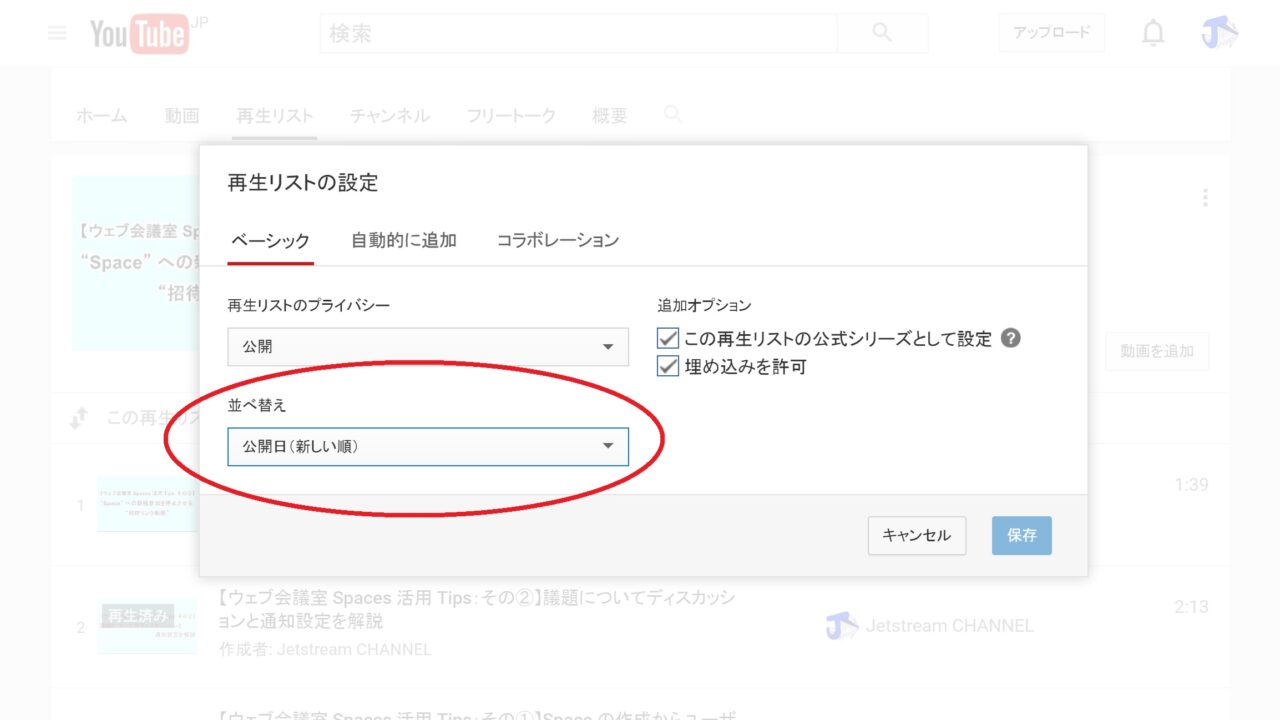
Task: Click the アップロード button
Action: pos(1051,33)
